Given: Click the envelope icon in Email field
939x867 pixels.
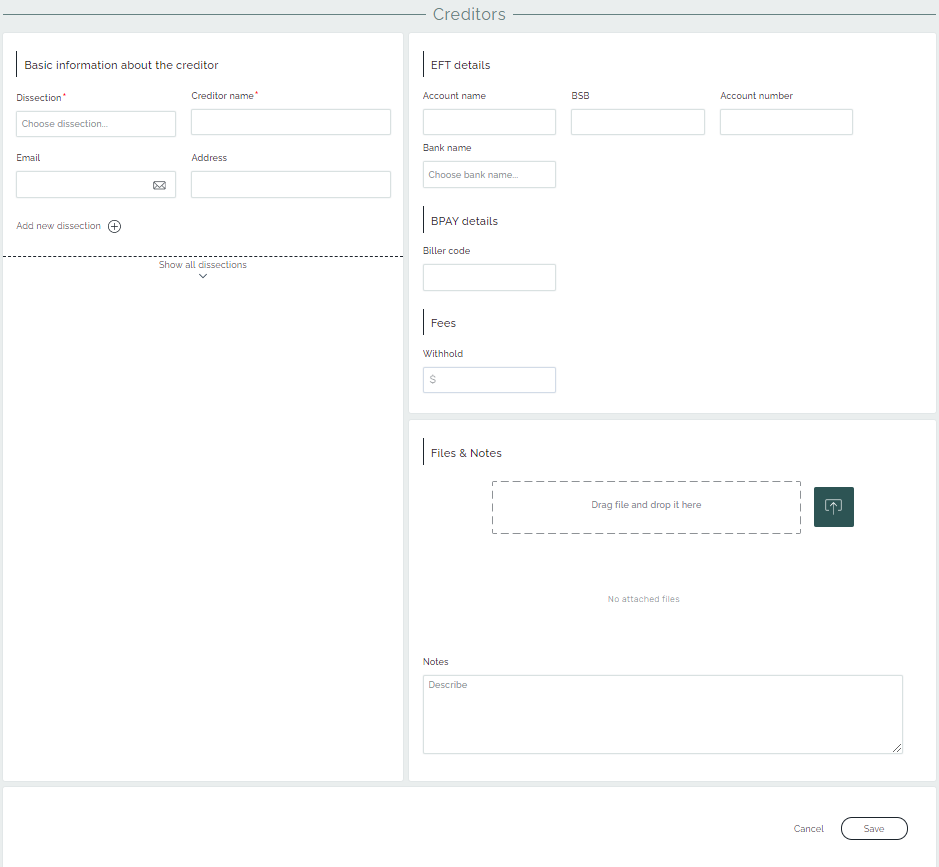Looking at the screenshot, I should pyautogui.click(x=159, y=185).
